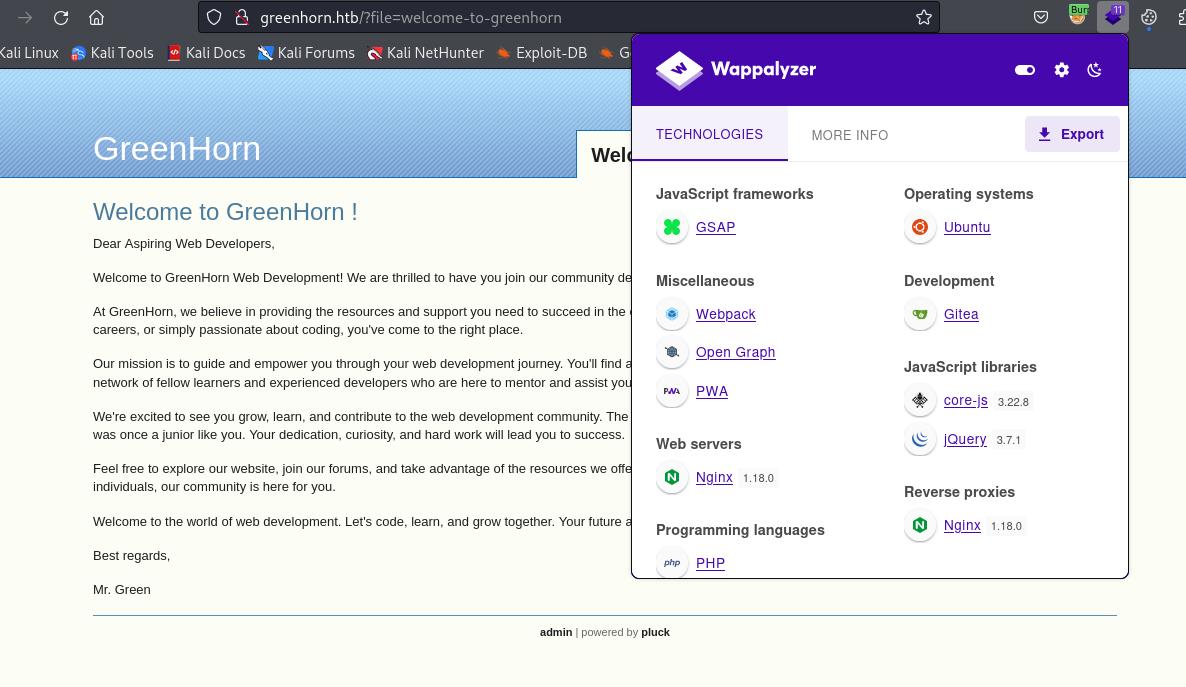The width and height of the screenshot is (1186, 687).
Task: Click the GreenHorn site title
Action: (x=176, y=148)
